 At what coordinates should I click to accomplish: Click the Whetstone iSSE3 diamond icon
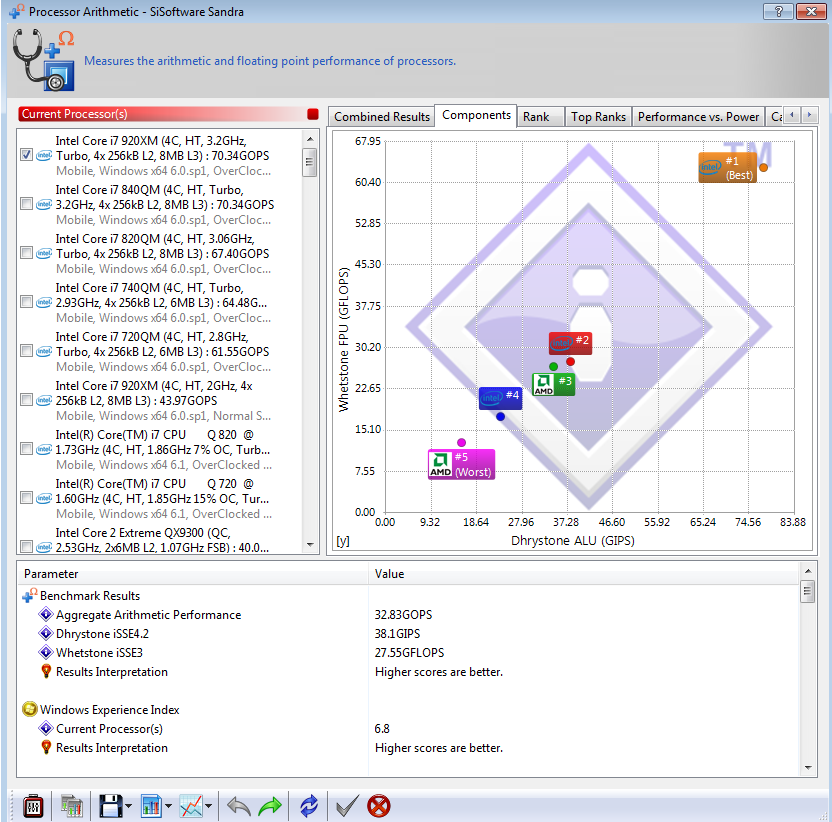pyautogui.click(x=46, y=652)
